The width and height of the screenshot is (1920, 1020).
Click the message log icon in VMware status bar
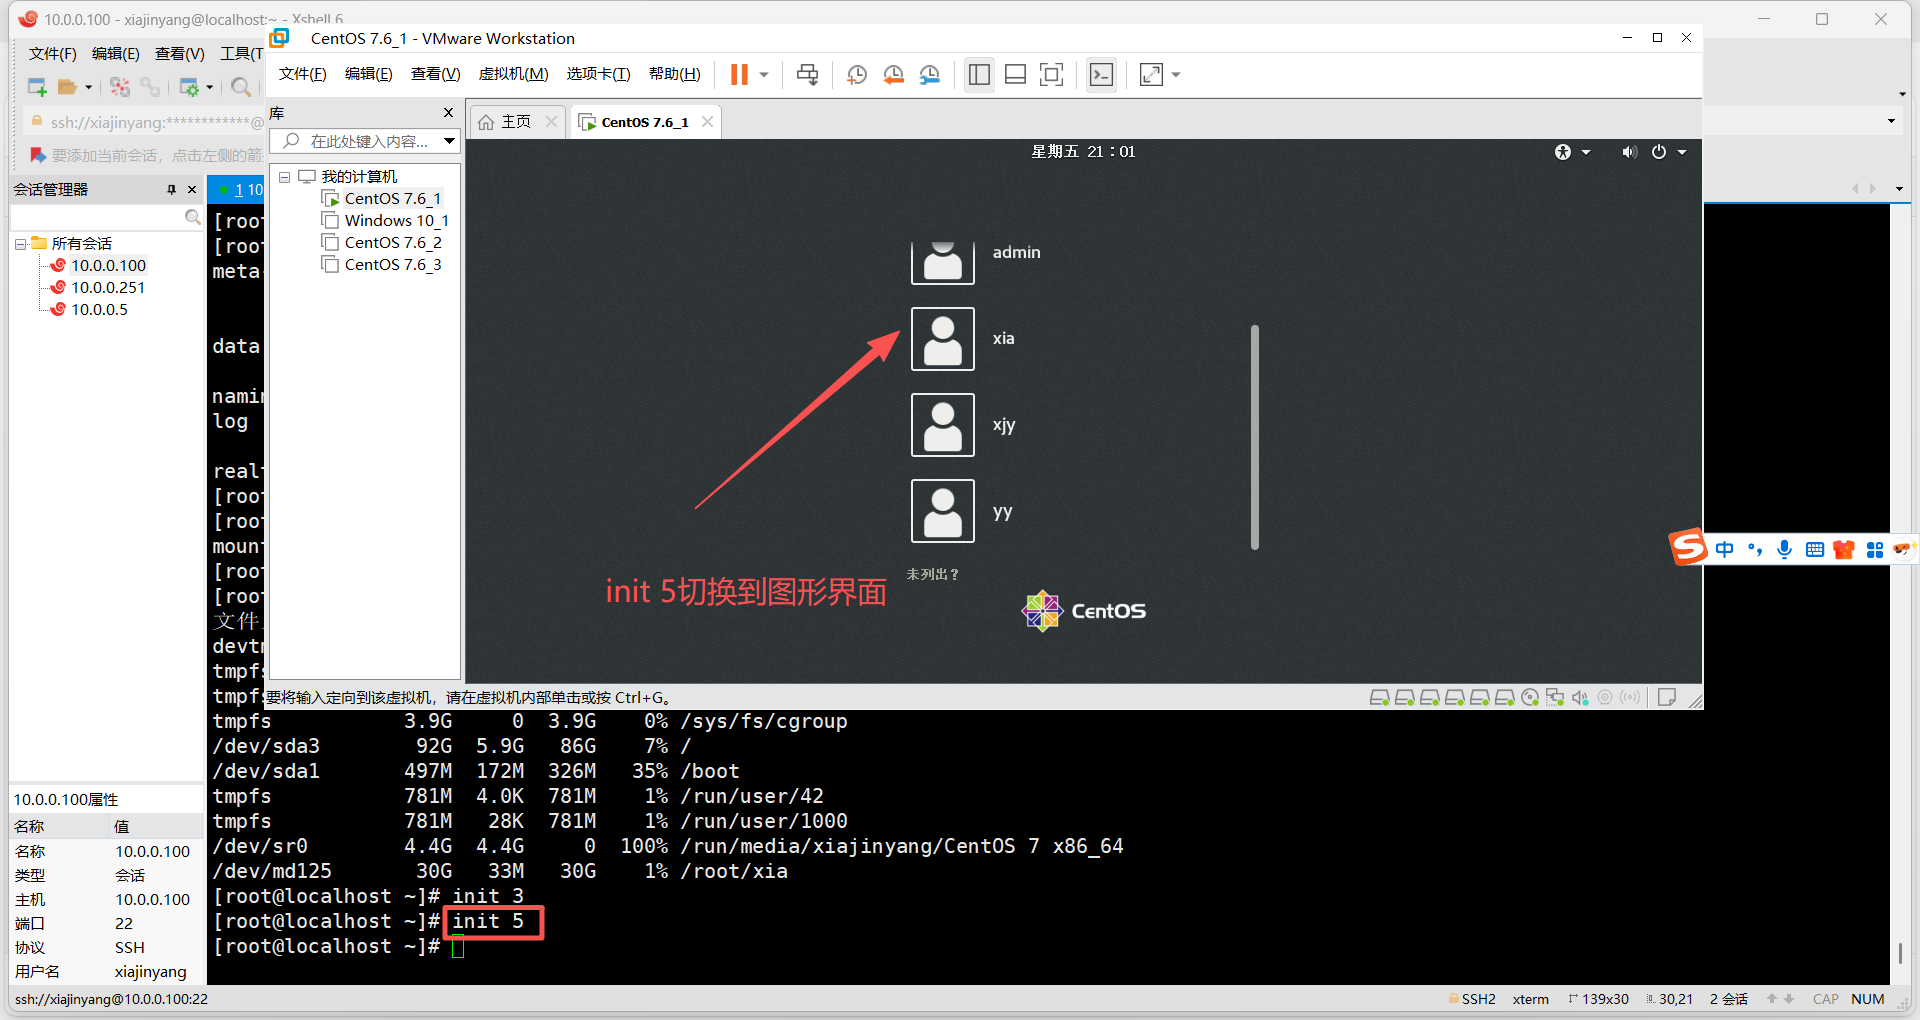[x=1666, y=697]
